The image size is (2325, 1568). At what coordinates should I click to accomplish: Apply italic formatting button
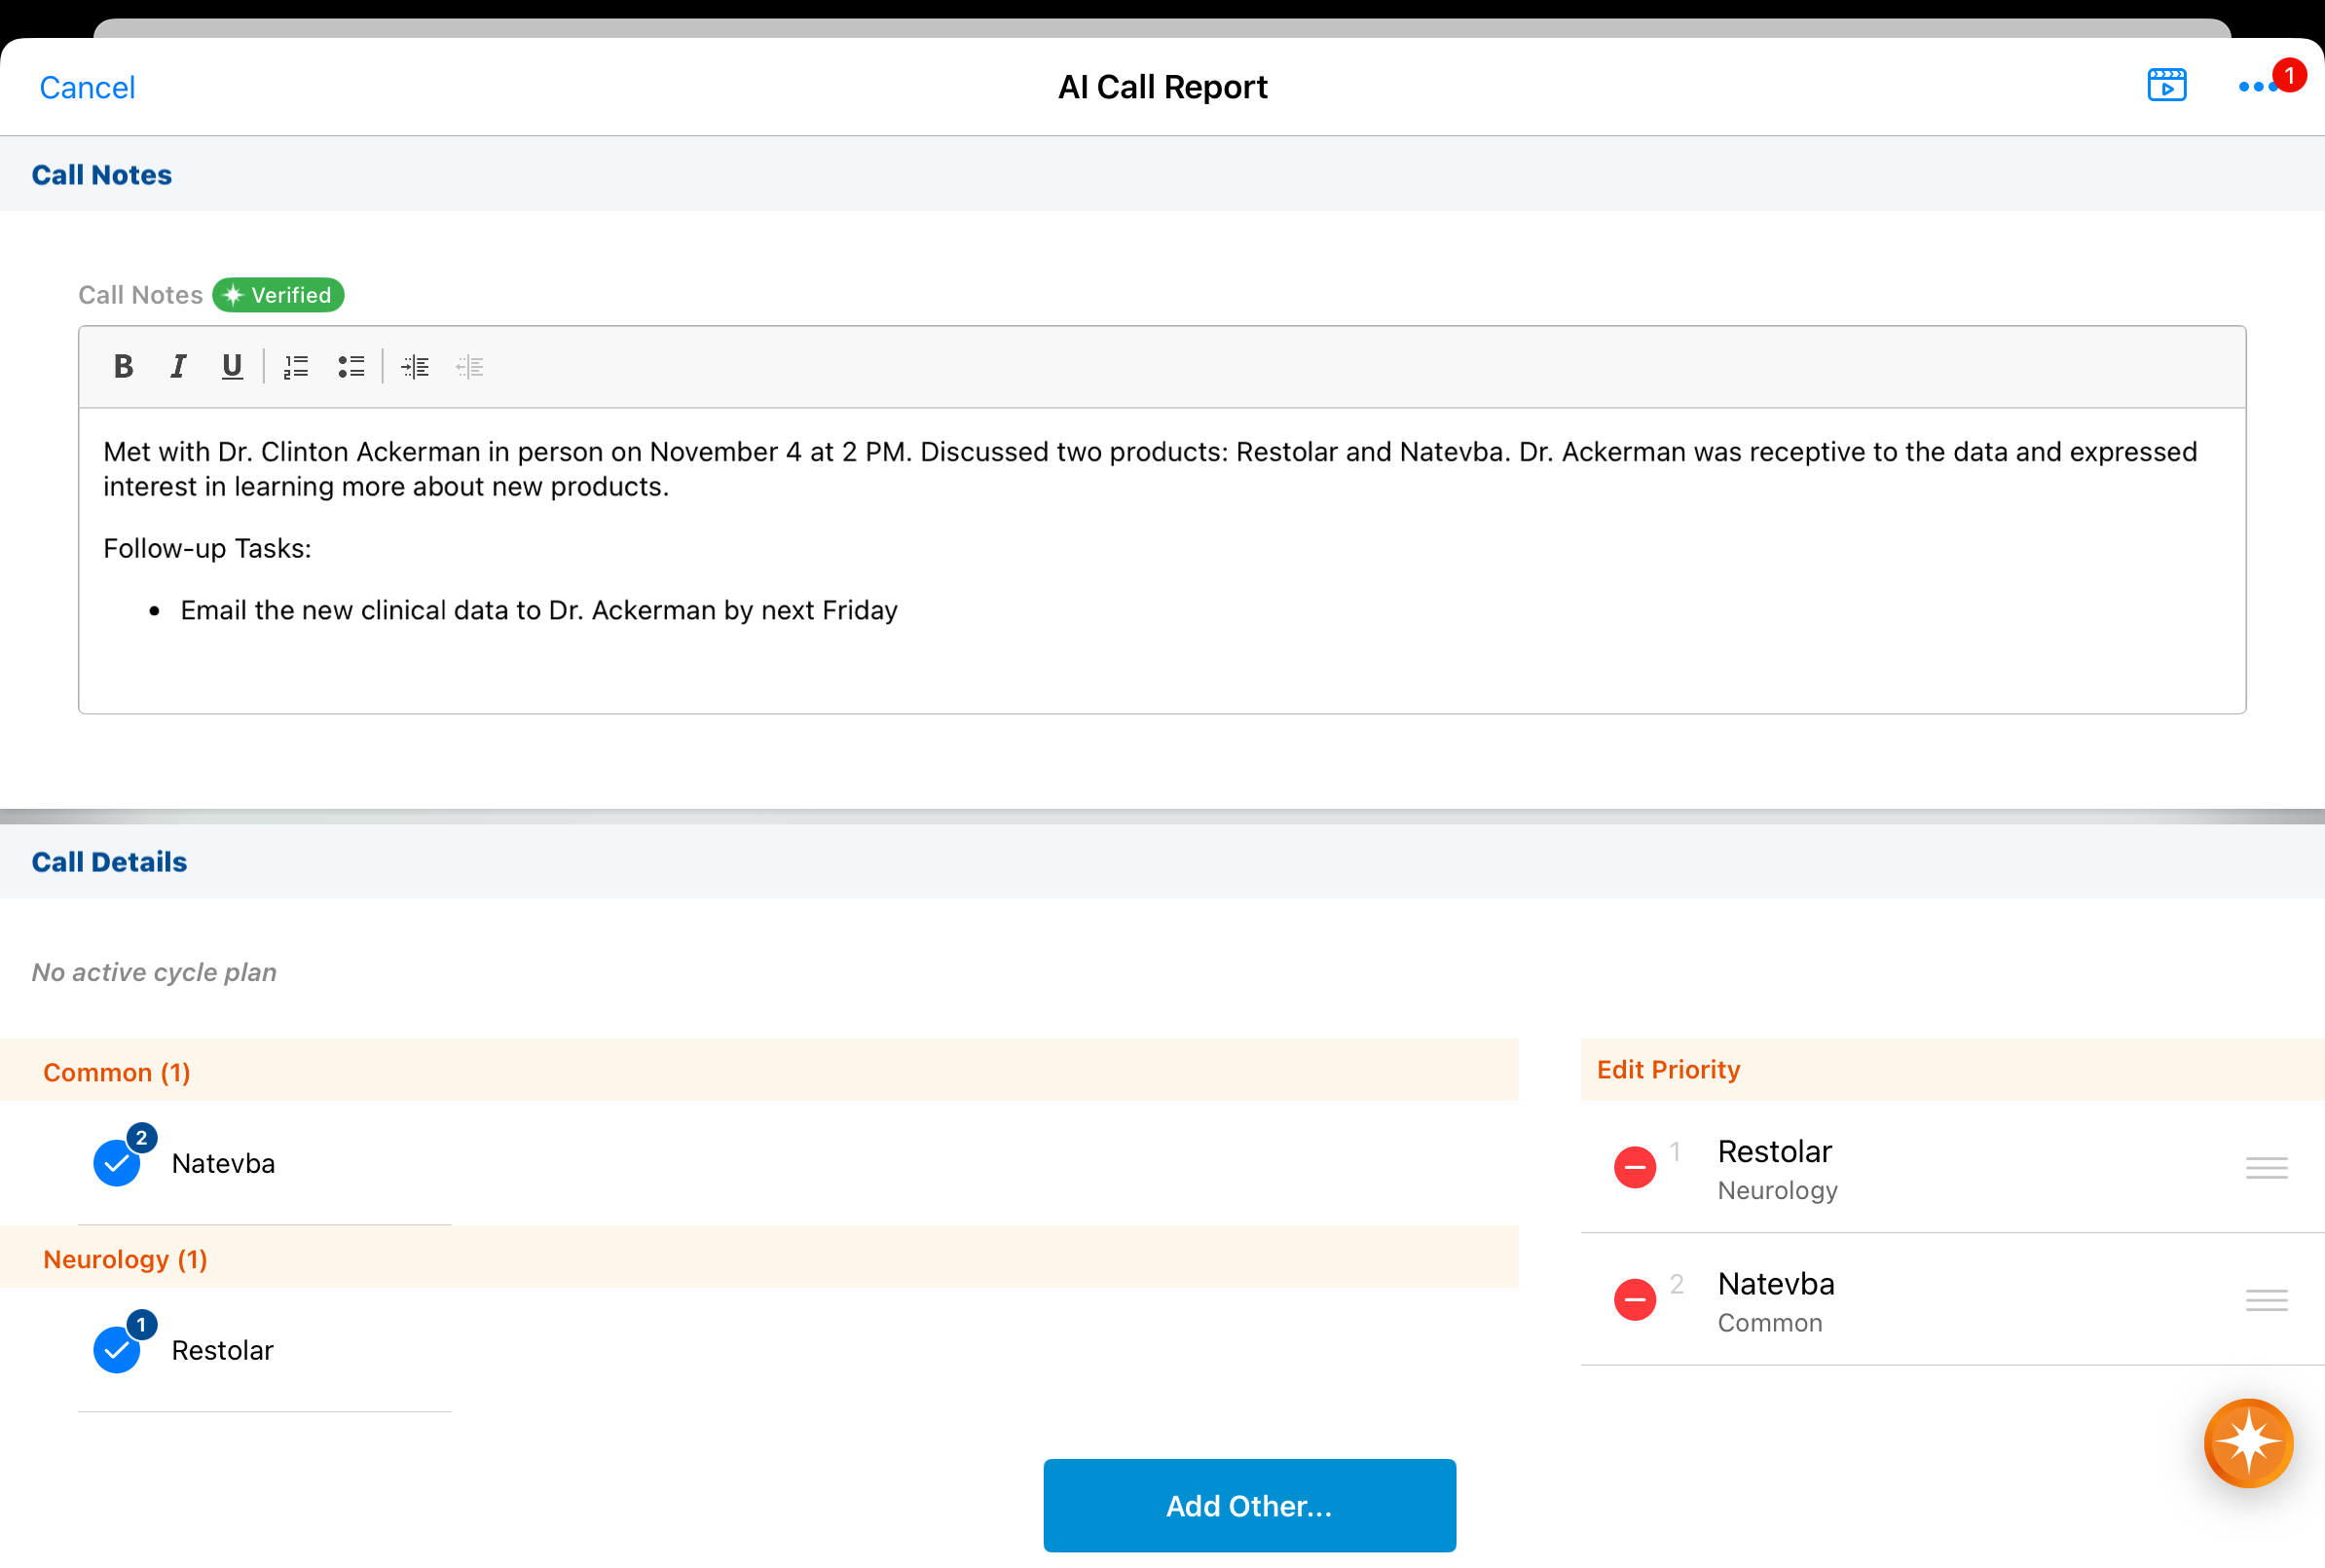click(178, 367)
